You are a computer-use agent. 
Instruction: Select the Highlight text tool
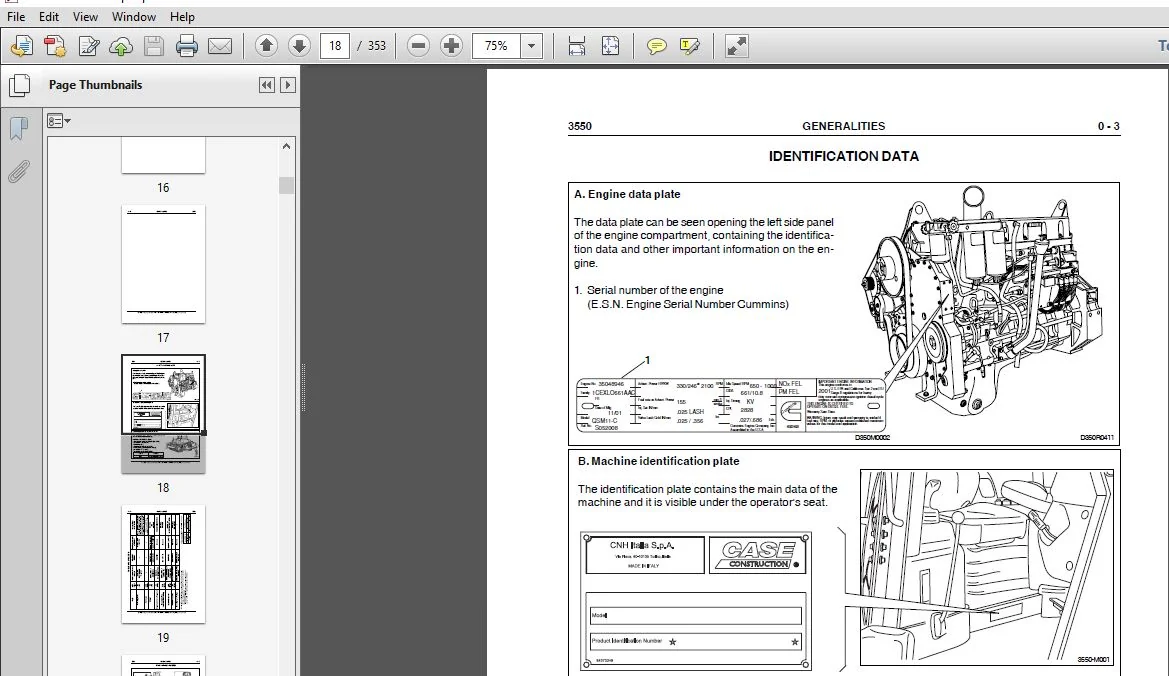690,46
